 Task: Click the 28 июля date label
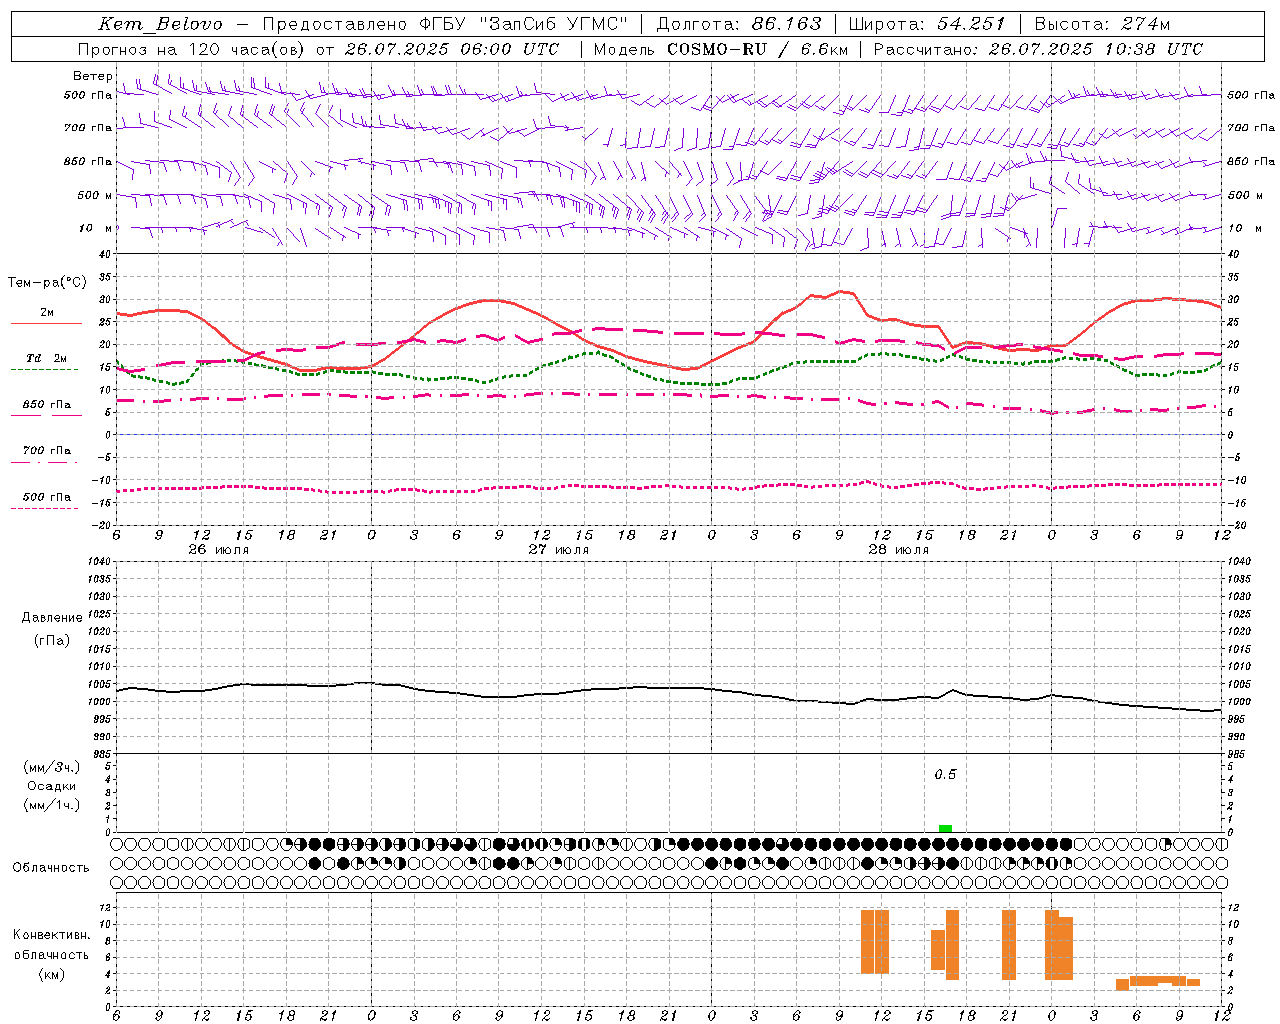point(899,550)
